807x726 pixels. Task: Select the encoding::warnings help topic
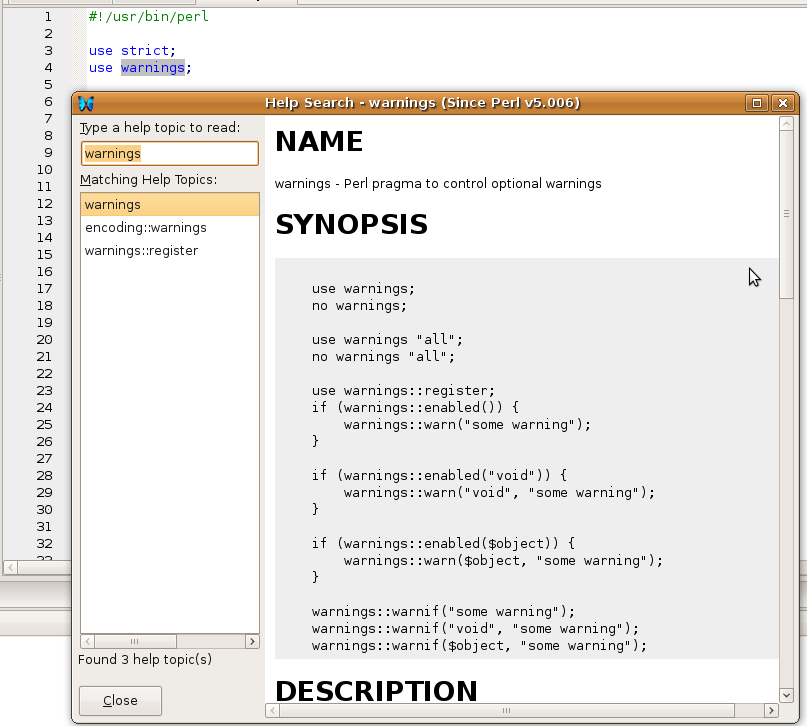pyautogui.click(x=144, y=227)
